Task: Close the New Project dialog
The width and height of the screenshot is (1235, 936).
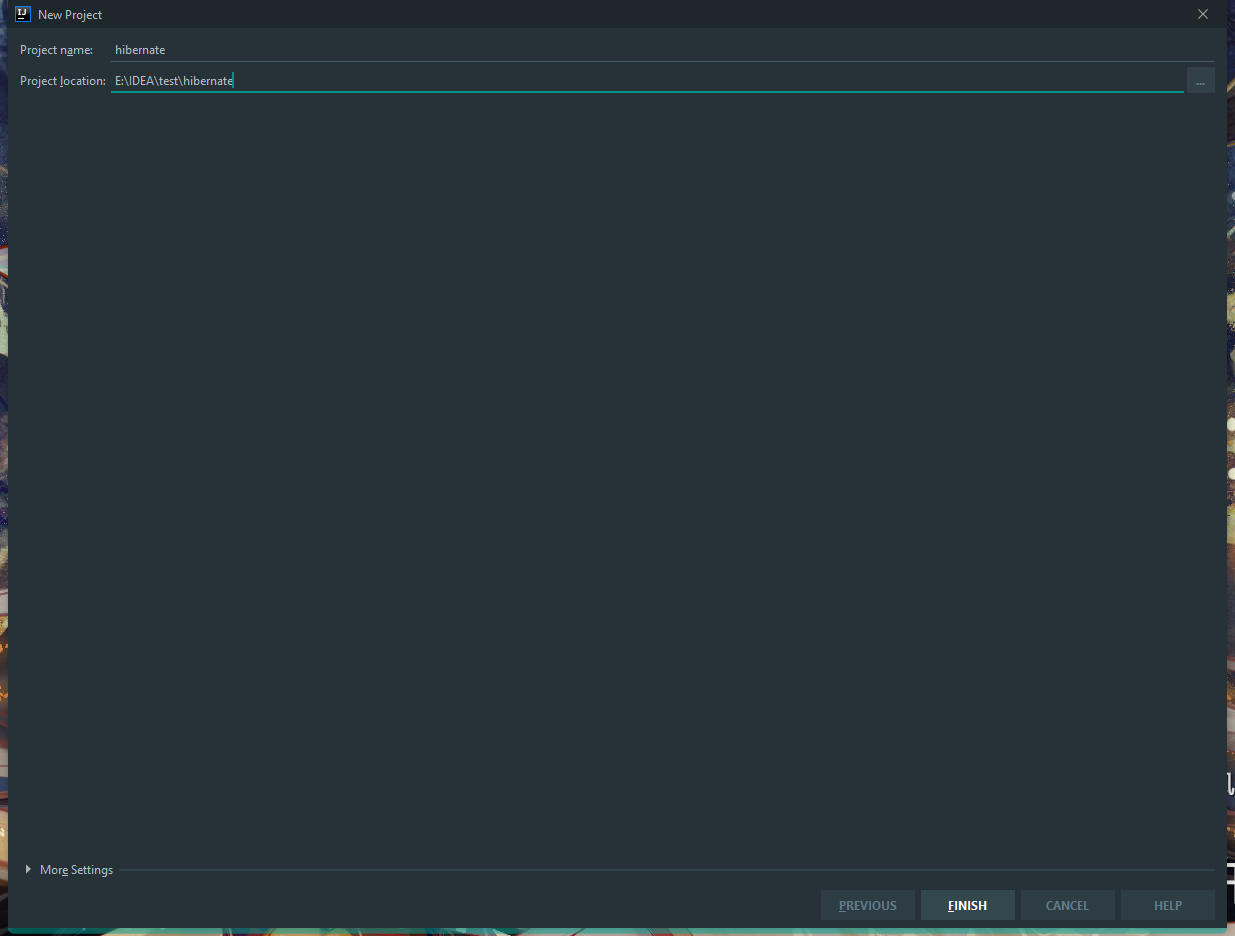Action: click(1203, 14)
